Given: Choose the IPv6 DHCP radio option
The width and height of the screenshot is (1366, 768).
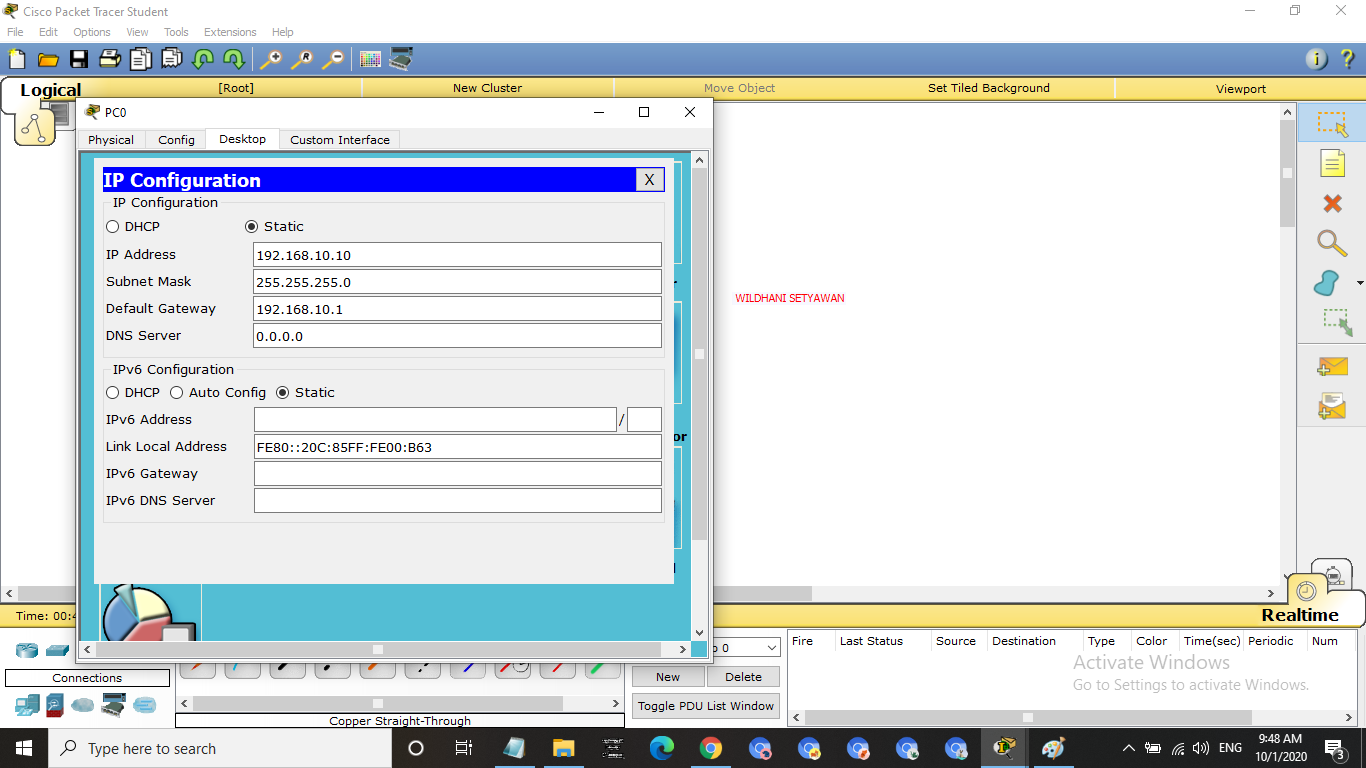Looking at the screenshot, I should 113,393.
